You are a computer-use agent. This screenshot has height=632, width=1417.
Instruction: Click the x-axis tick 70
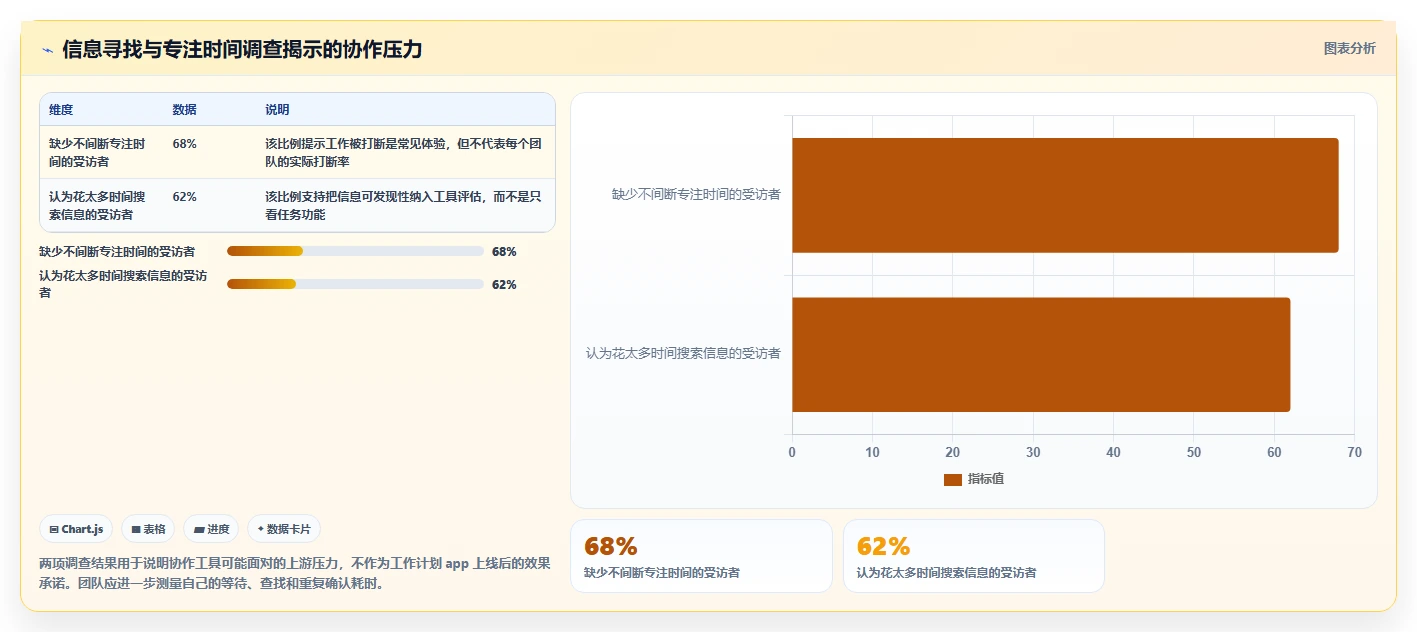pyautogui.click(x=1354, y=453)
